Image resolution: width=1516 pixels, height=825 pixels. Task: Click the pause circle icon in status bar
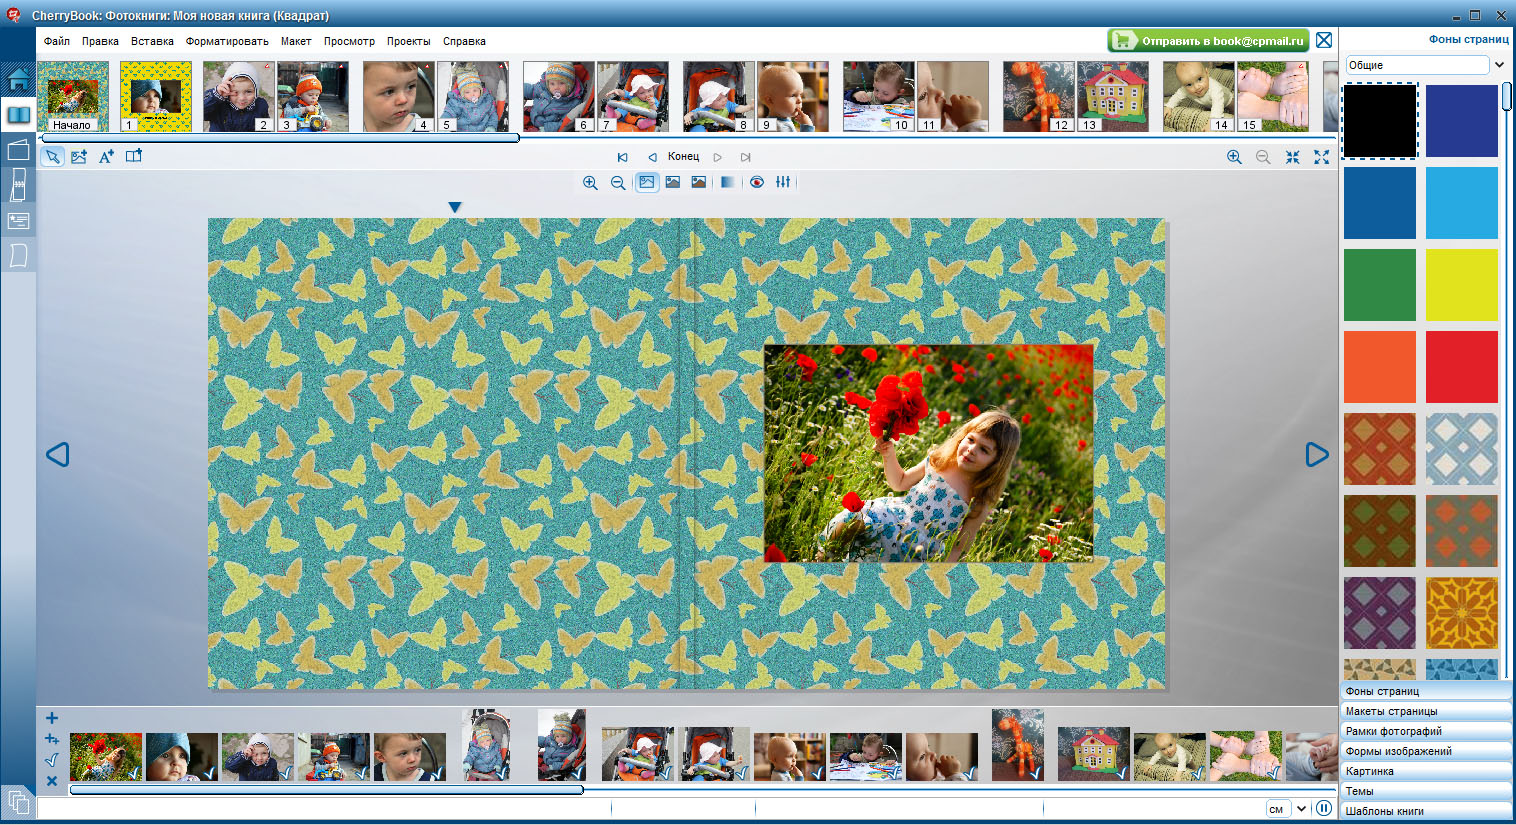point(1324,808)
